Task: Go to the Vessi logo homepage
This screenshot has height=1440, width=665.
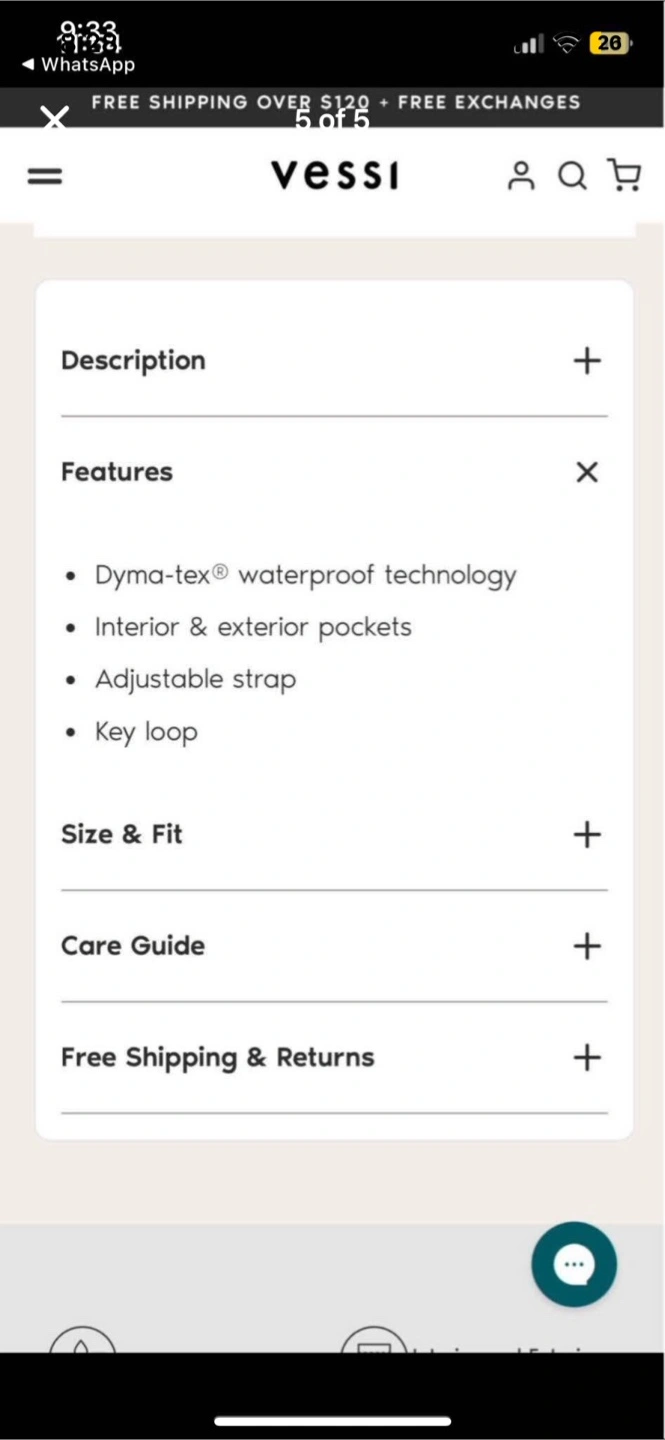Action: (x=335, y=175)
